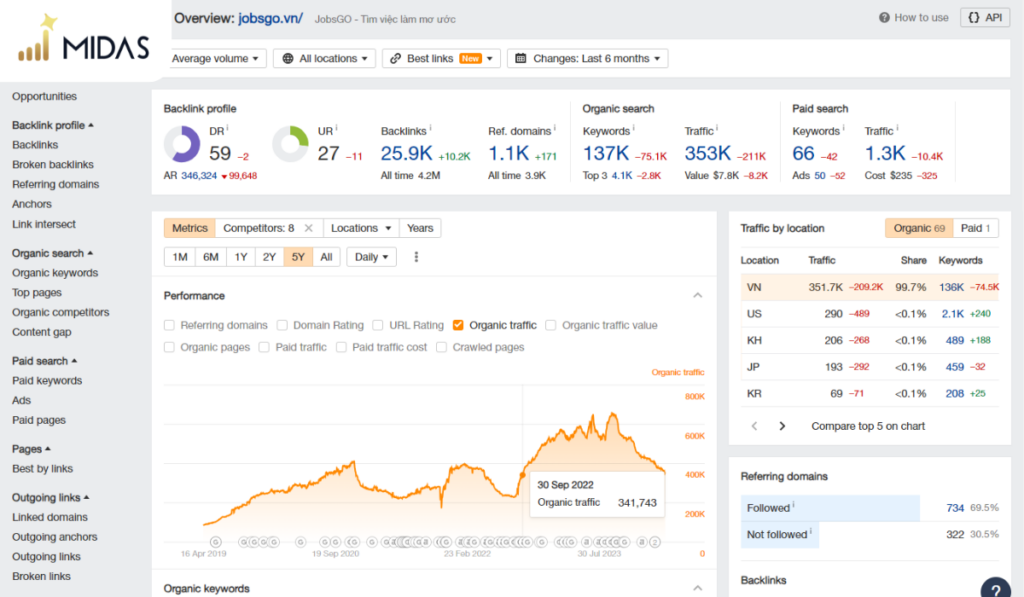1024x597 pixels.
Task: Open the API button
Action: tap(985, 18)
